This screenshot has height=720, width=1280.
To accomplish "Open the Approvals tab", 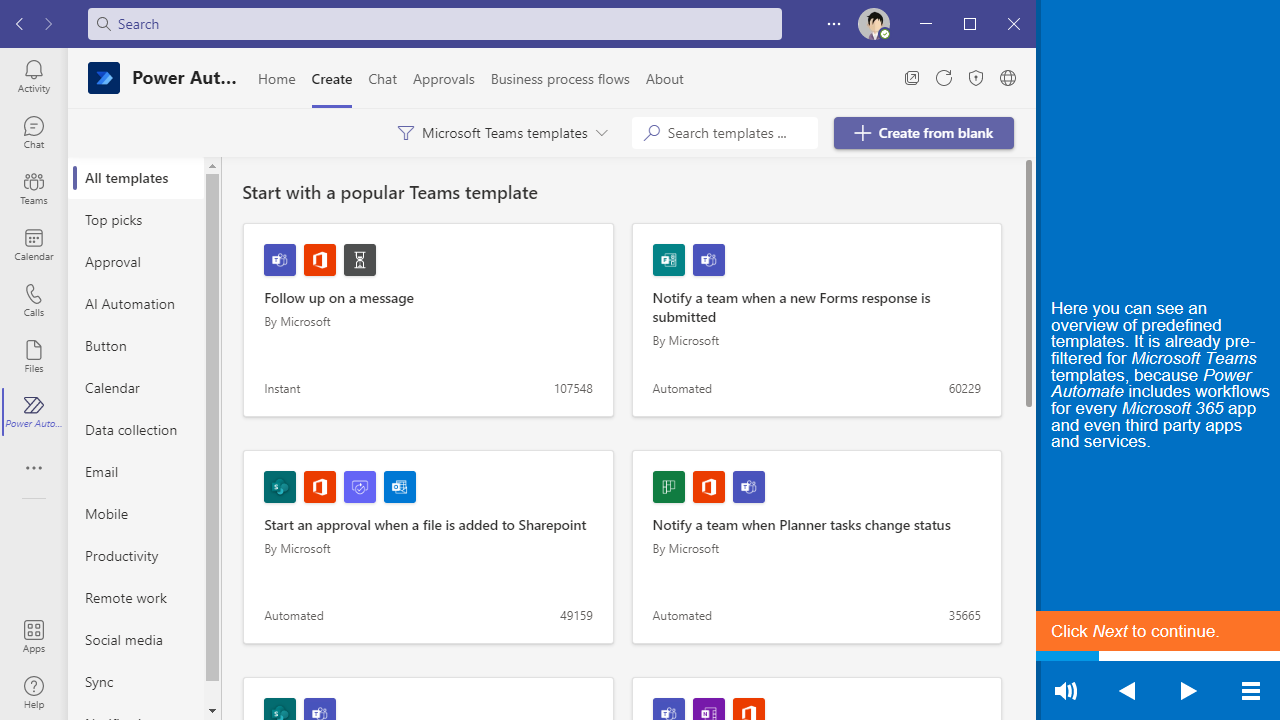I will pos(444,79).
